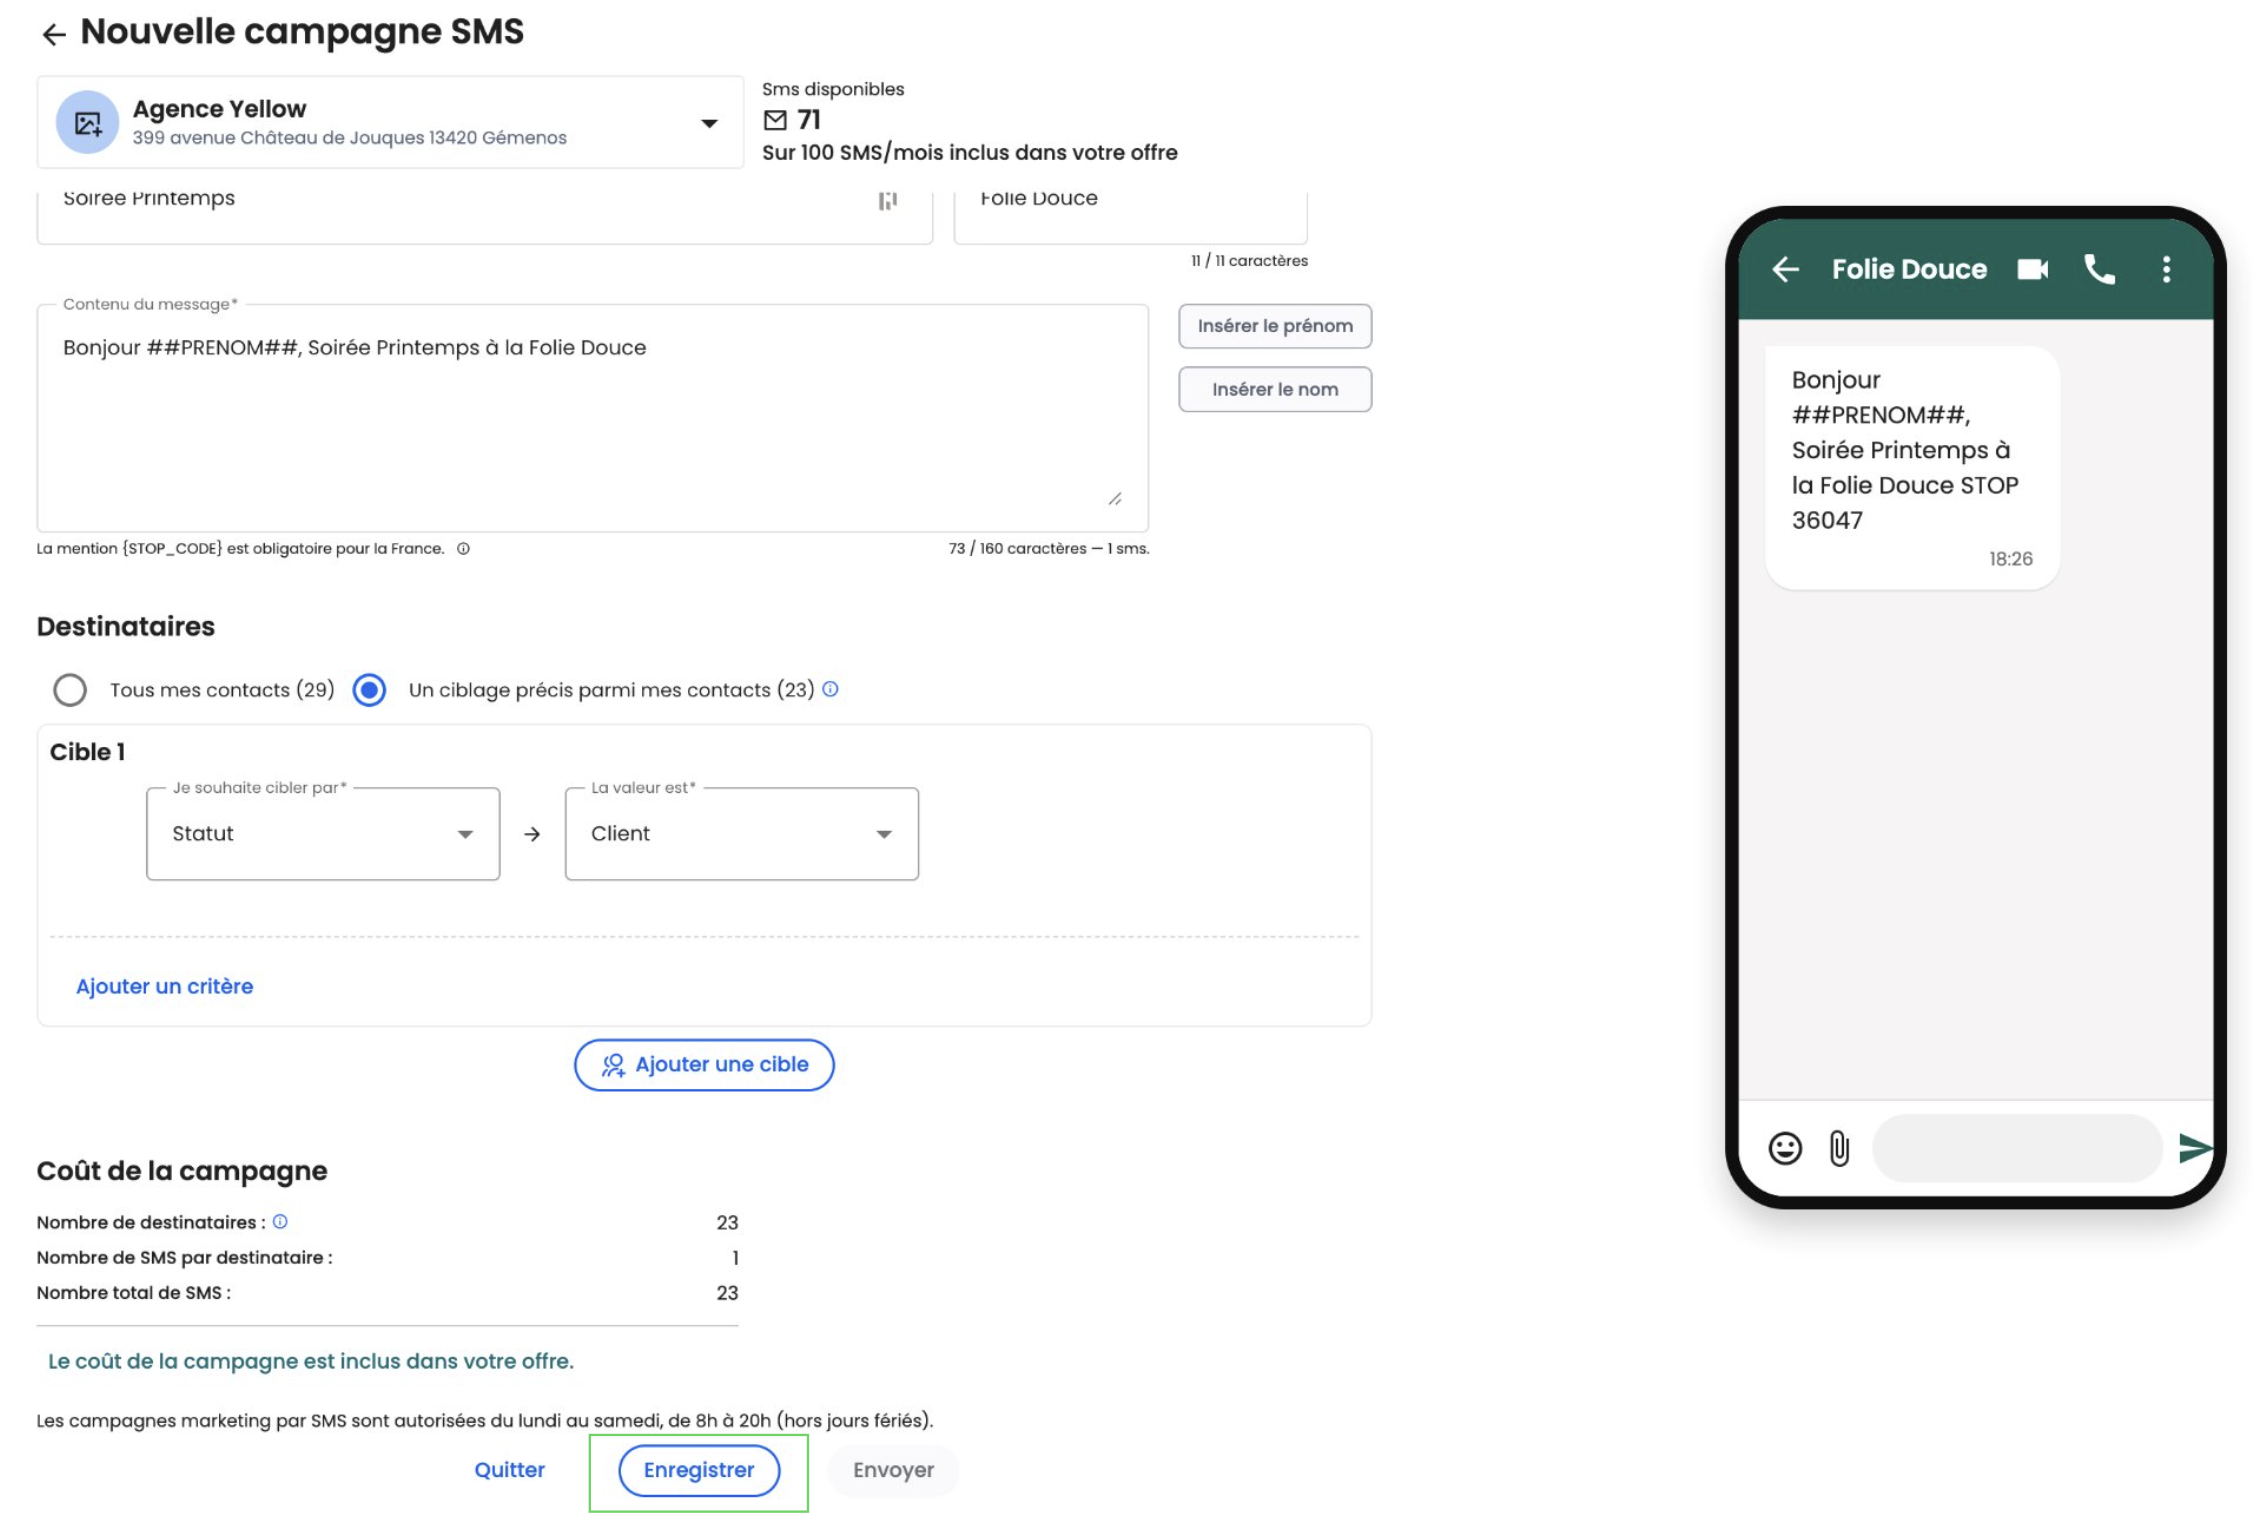Click the back arrow in the phone preview header
Screen dimensions: 2252x1526
coord(1785,269)
